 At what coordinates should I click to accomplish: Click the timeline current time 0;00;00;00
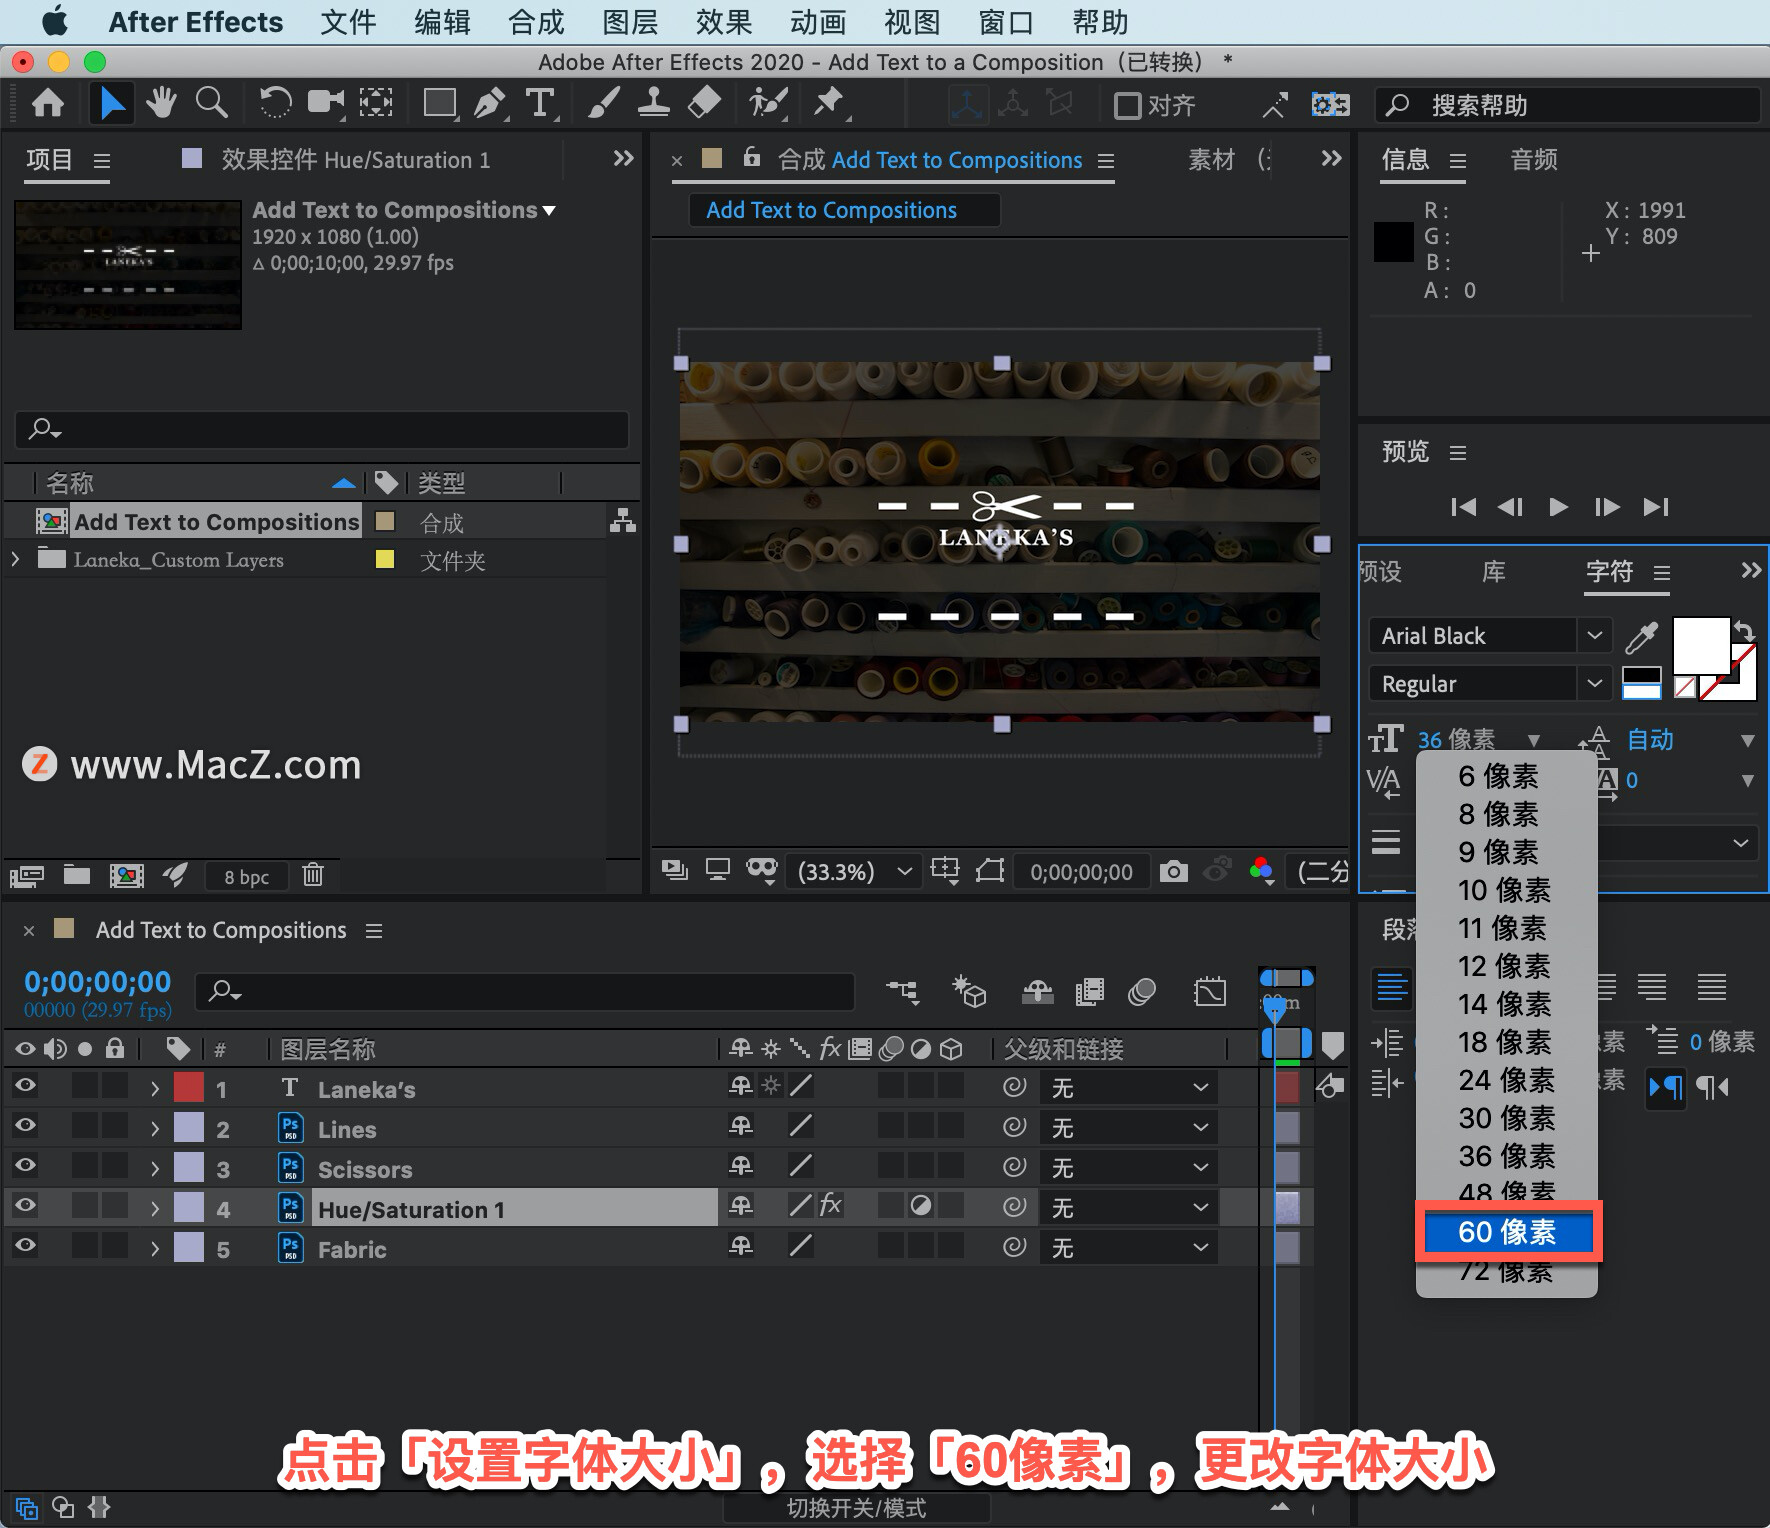coord(98,982)
